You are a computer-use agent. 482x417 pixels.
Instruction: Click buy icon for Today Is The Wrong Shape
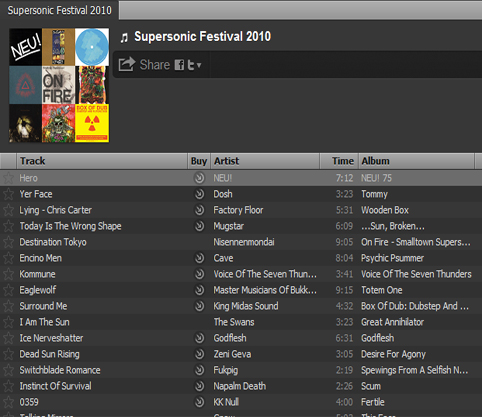[x=199, y=226]
